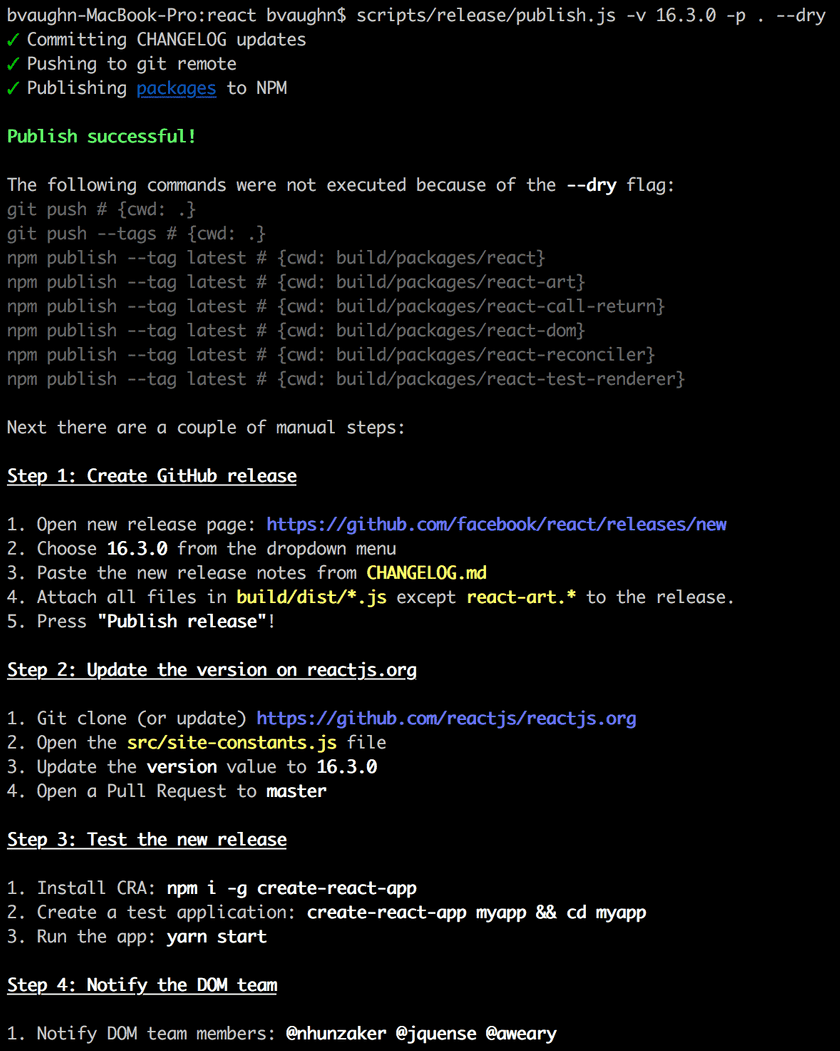Click the checkmark beside Pushing to git remote
Viewport: 840px width, 1051px height.
[x=13, y=64]
